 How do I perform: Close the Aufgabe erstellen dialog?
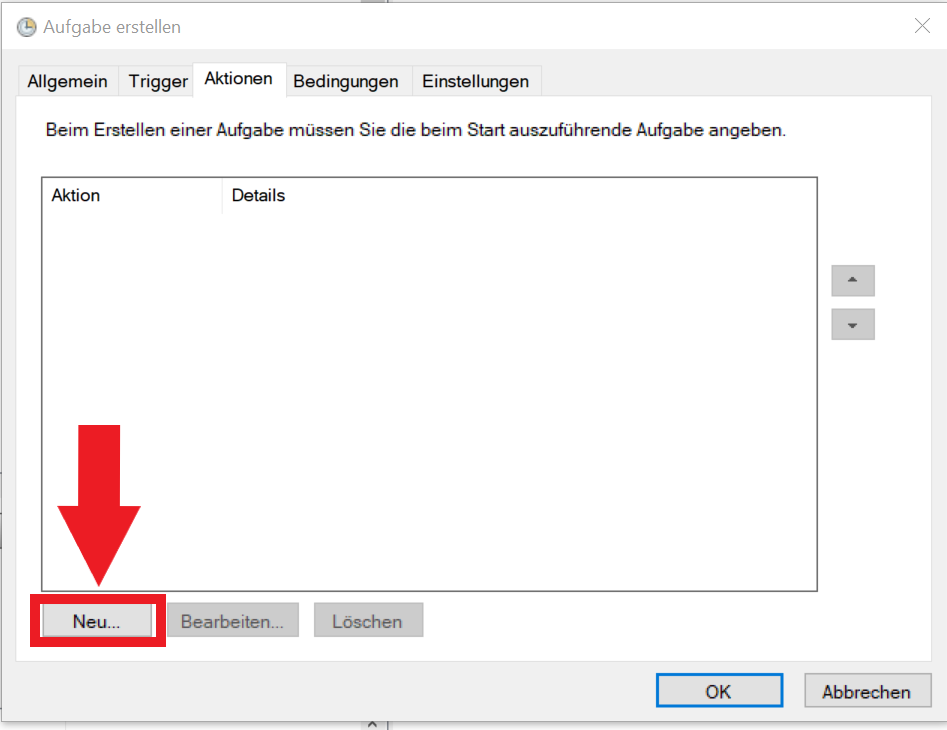click(x=922, y=25)
